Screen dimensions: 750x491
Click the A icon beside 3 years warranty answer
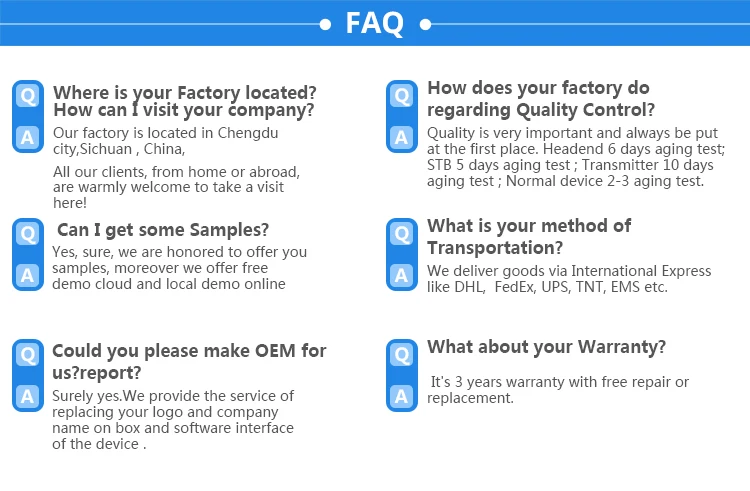coord(401,395)
